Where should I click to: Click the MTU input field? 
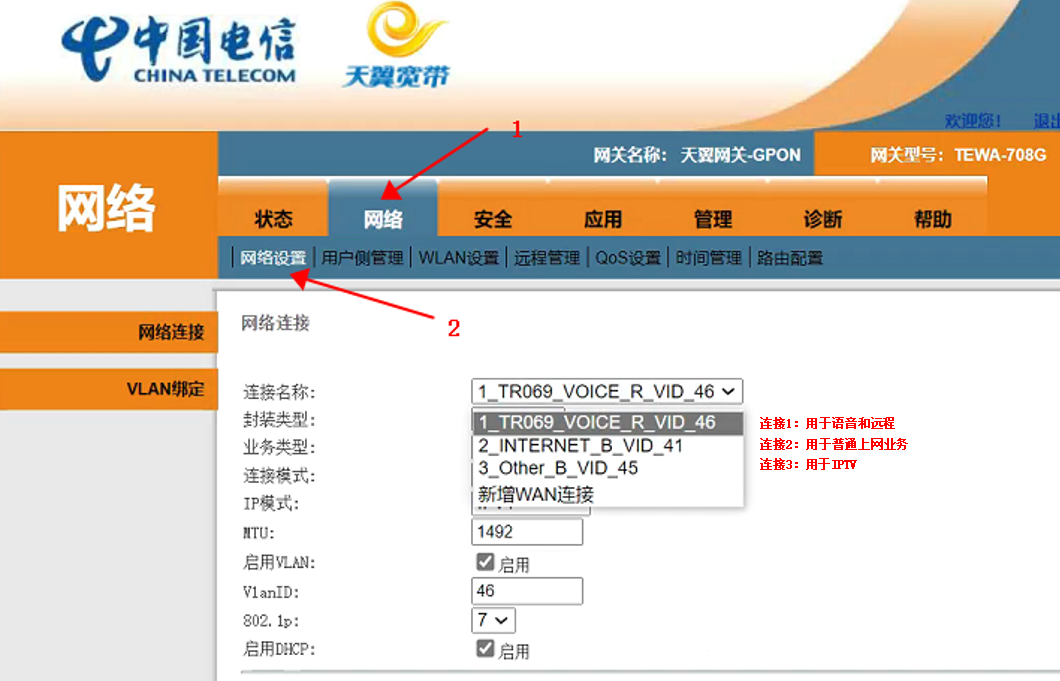(x=526, y=531)
